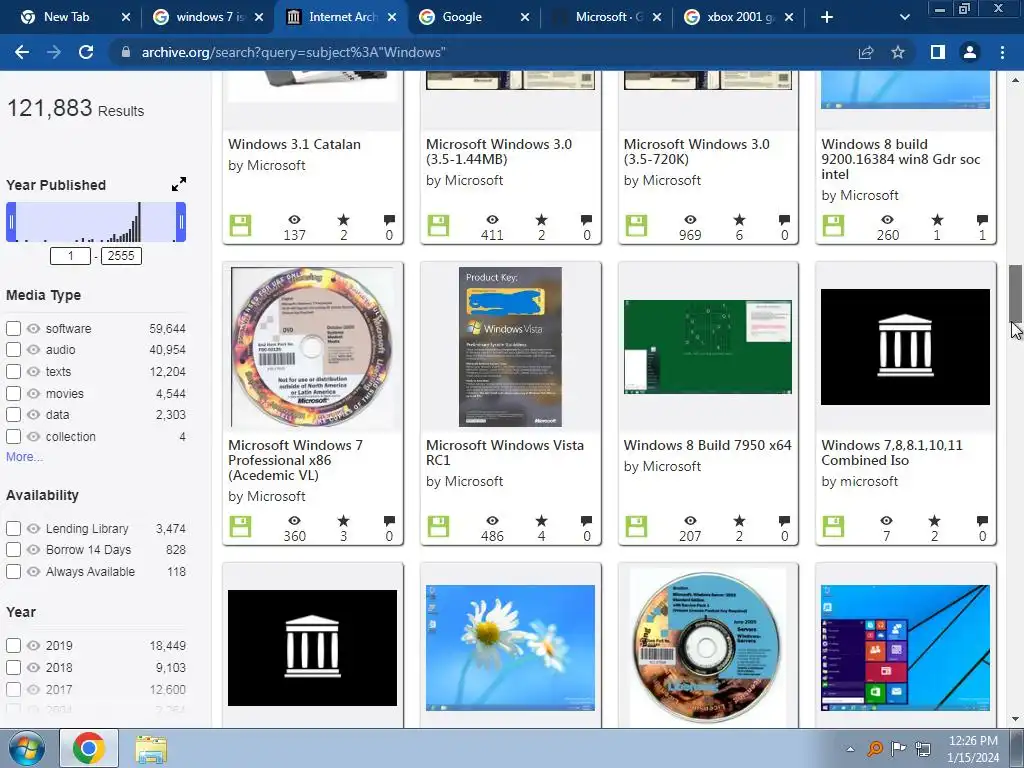Click favorites star on Windows 7,8,8.1,10,11 Combined Iso card
The height and width of the screenshot is (768, 1024).
point(935,520)
